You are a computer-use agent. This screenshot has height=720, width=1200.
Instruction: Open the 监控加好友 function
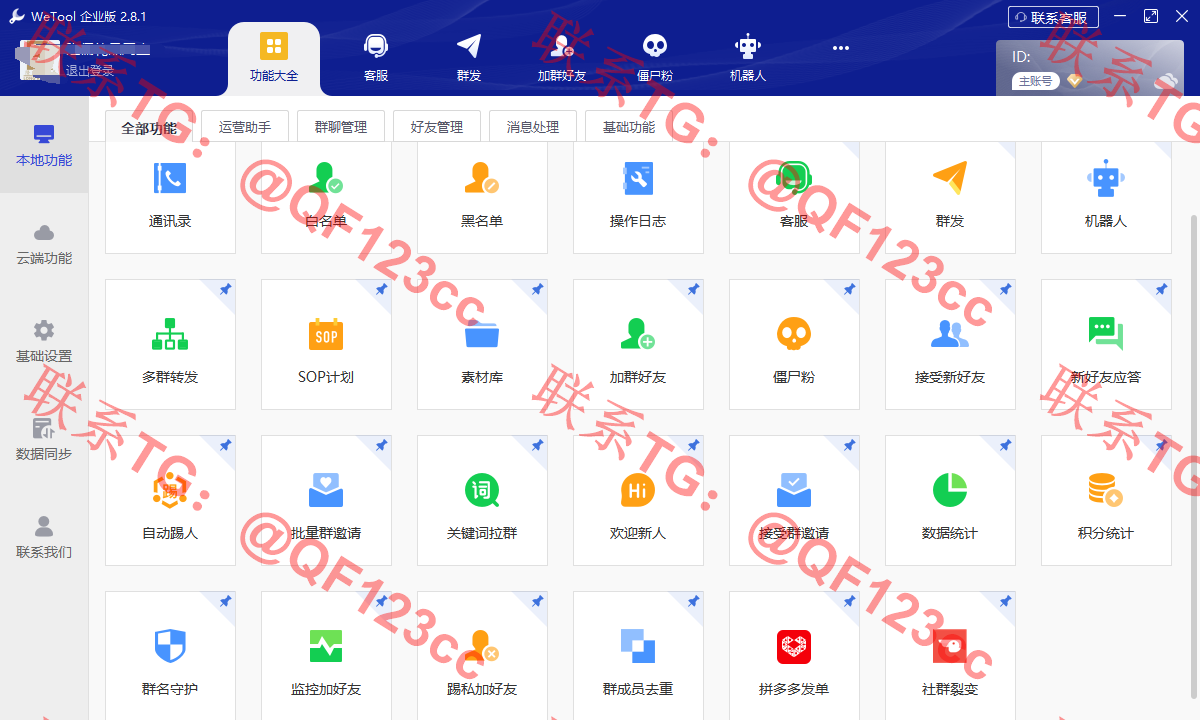326,655
